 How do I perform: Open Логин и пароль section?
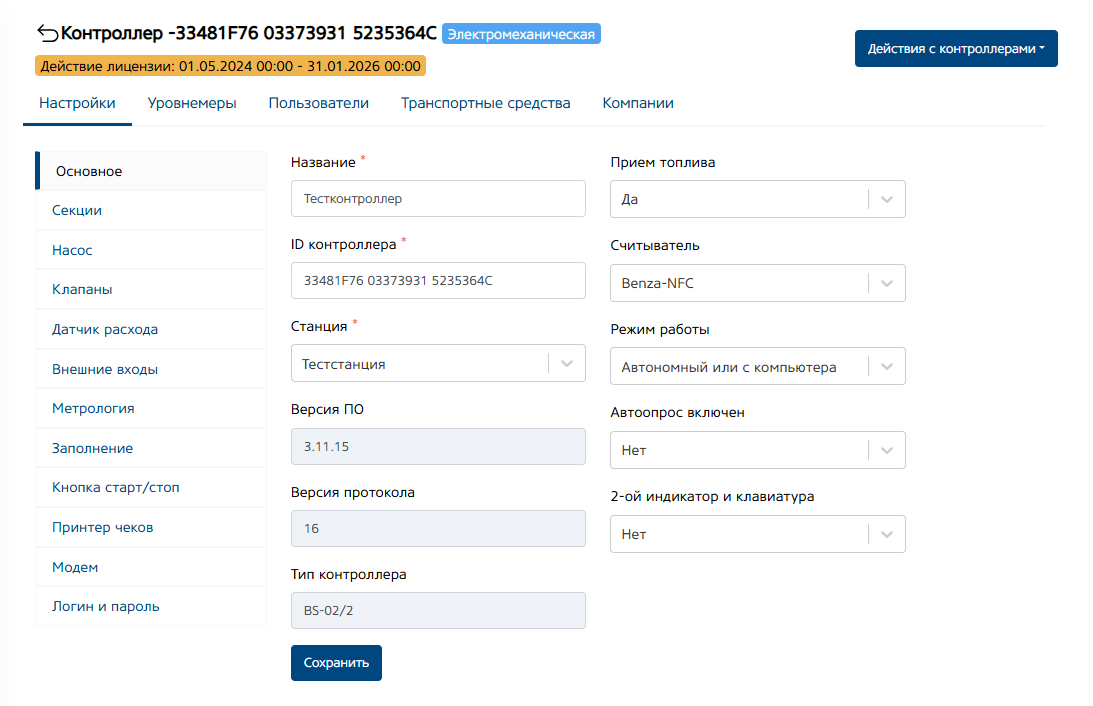pyautogui.click(x=105, y=606)
